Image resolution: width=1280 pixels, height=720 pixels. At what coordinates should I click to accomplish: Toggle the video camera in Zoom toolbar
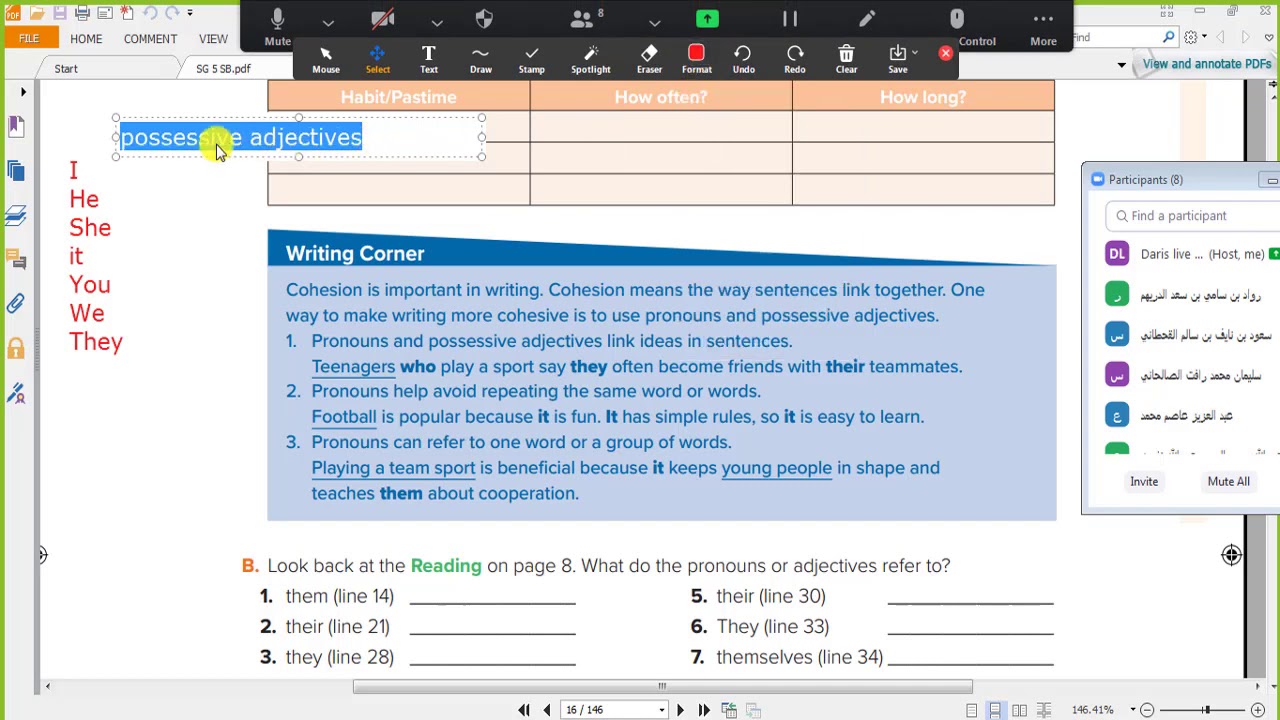tap(382, 20)
